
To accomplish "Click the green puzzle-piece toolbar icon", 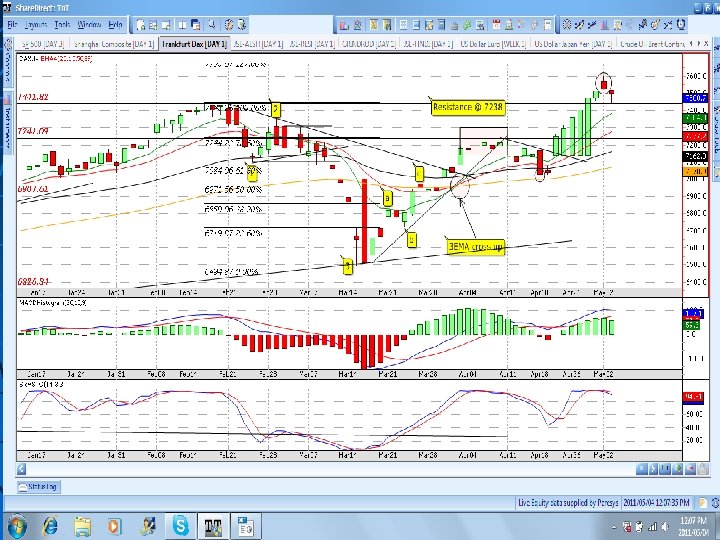I will pos(467,25).
